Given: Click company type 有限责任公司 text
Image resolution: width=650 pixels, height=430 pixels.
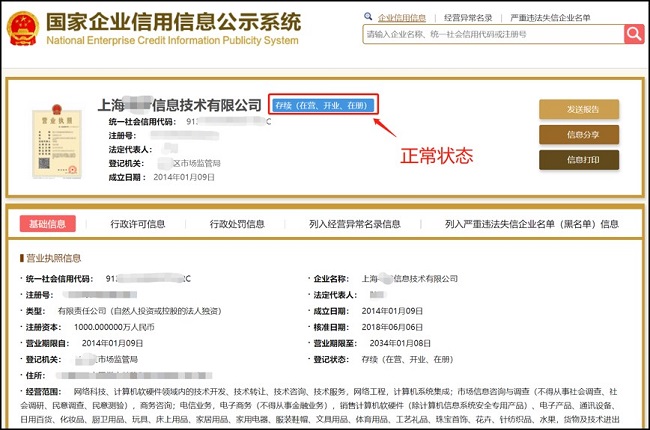Looking at the screenshot, I should coord(140,311).
